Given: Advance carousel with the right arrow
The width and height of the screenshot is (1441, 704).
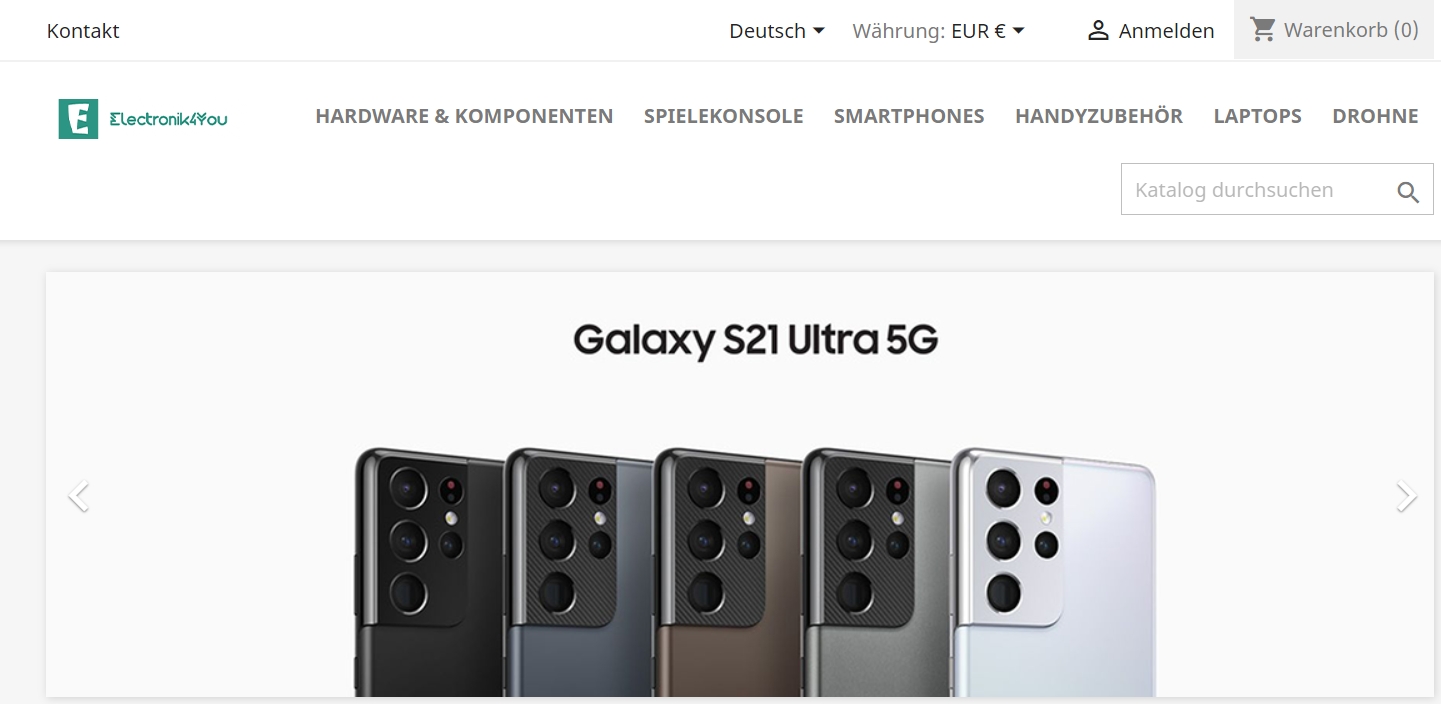Looking at the screenshot, I should (x=1406, y=496).
